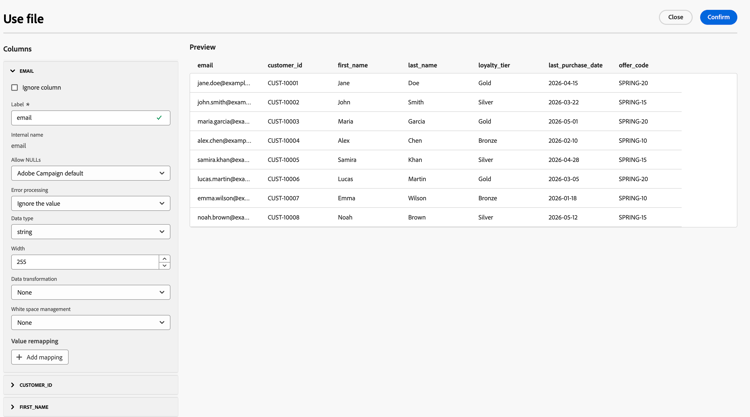
Task: Open the Data transformation dropdown
Action: coord(90,292)
